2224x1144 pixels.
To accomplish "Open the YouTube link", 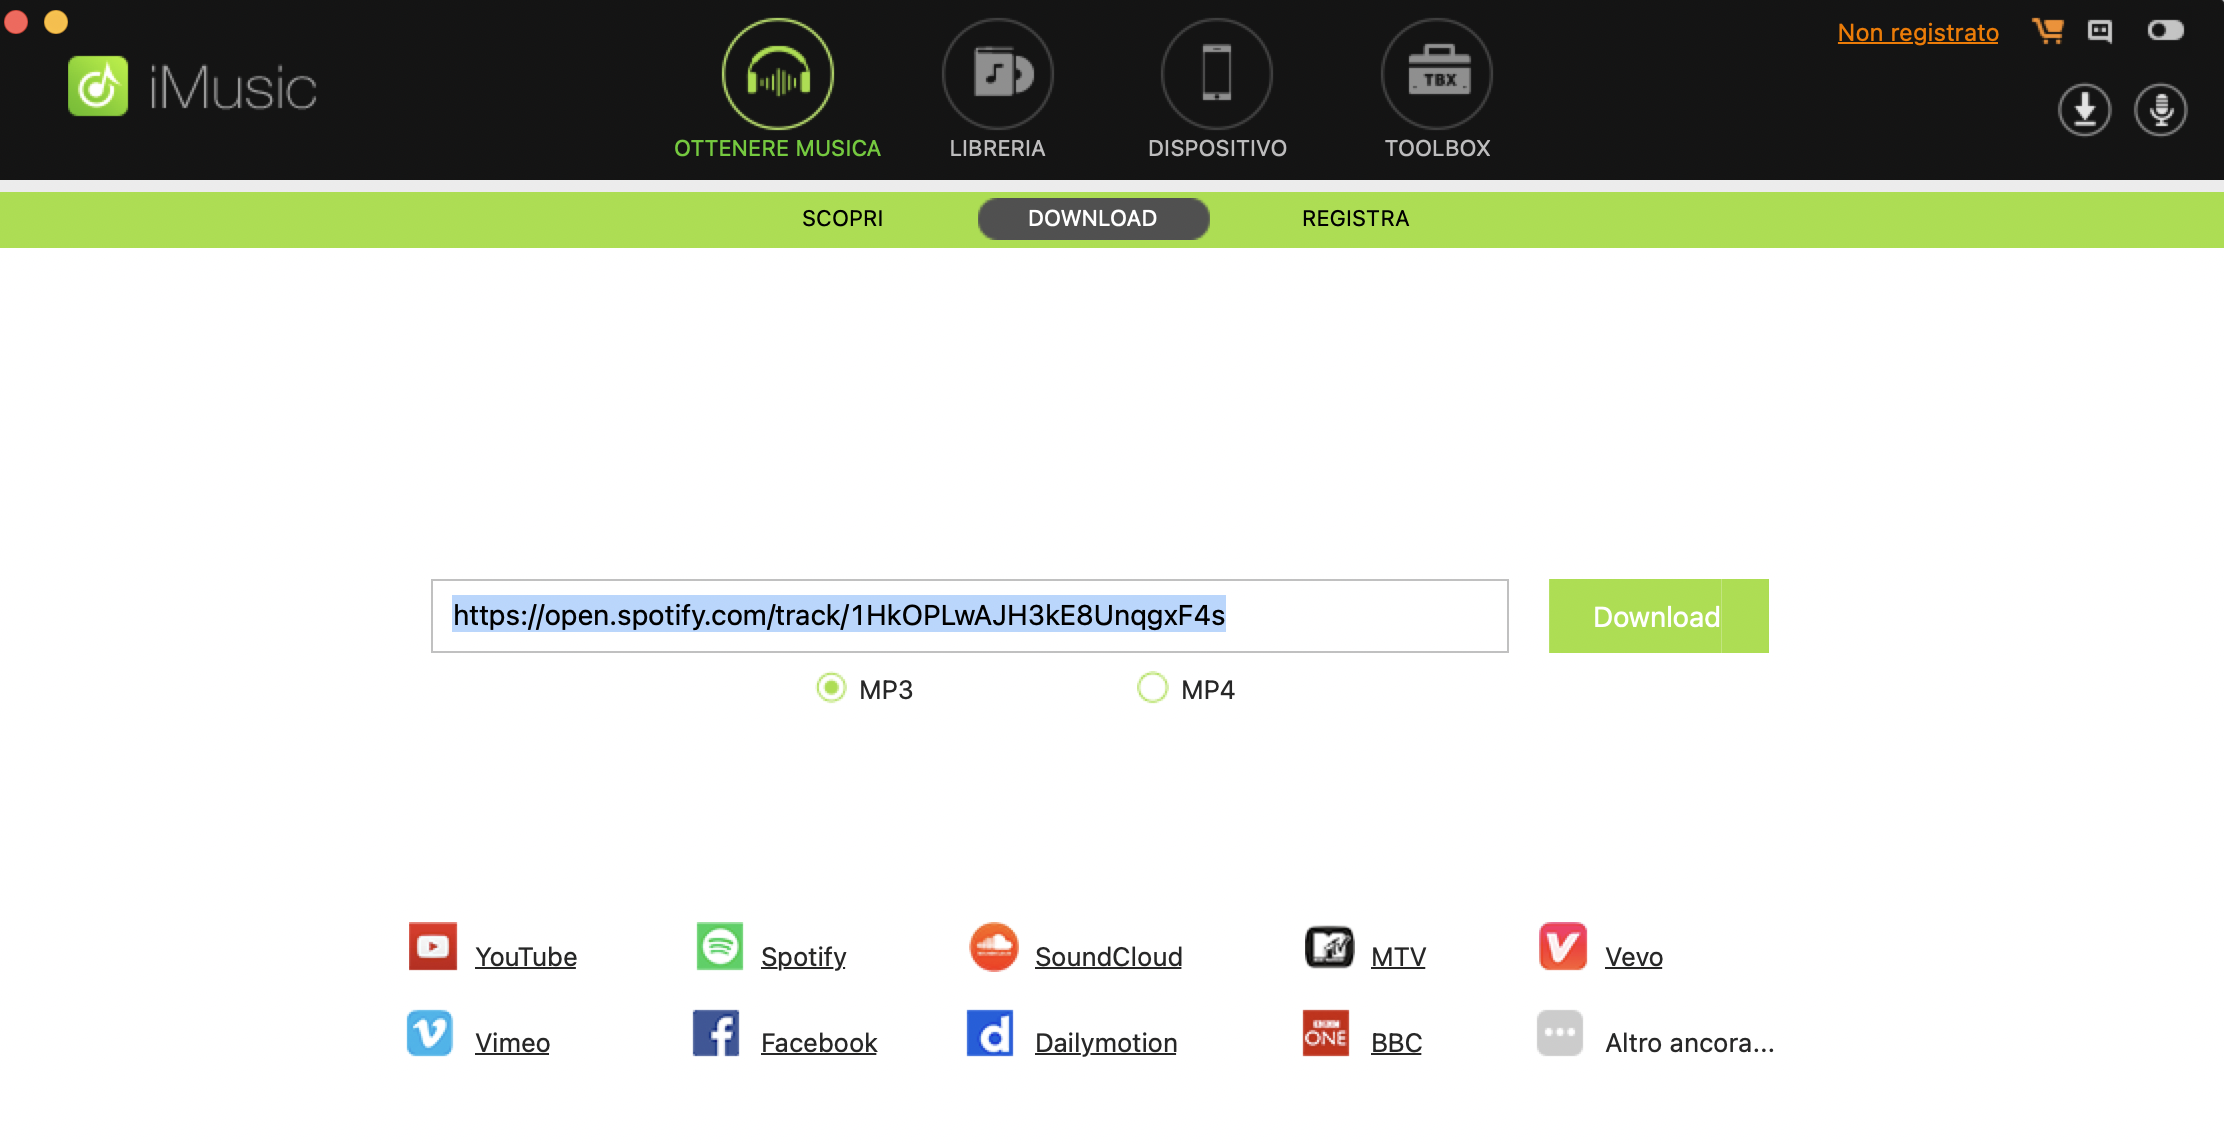I will (x=526, y=957).
